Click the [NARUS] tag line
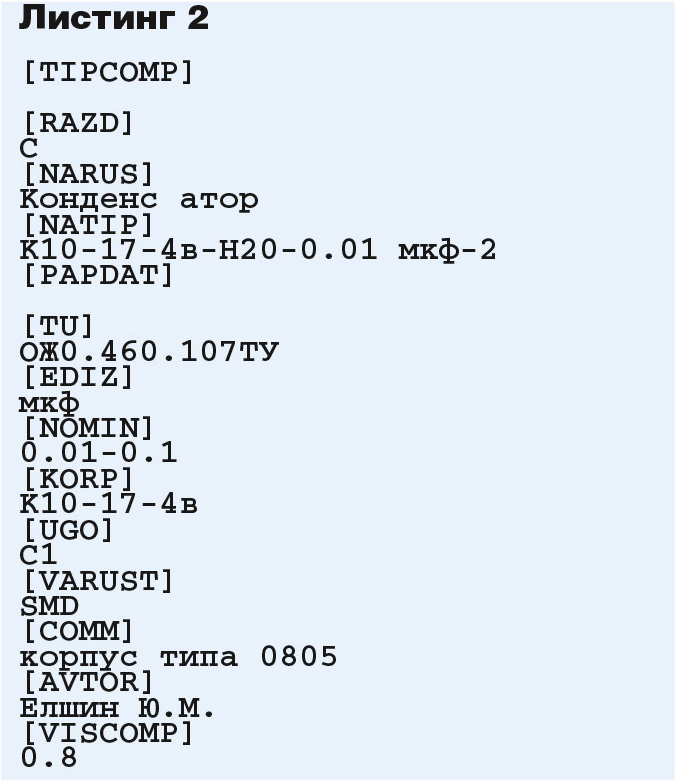677x782 pixels. [x=88, y=174]
